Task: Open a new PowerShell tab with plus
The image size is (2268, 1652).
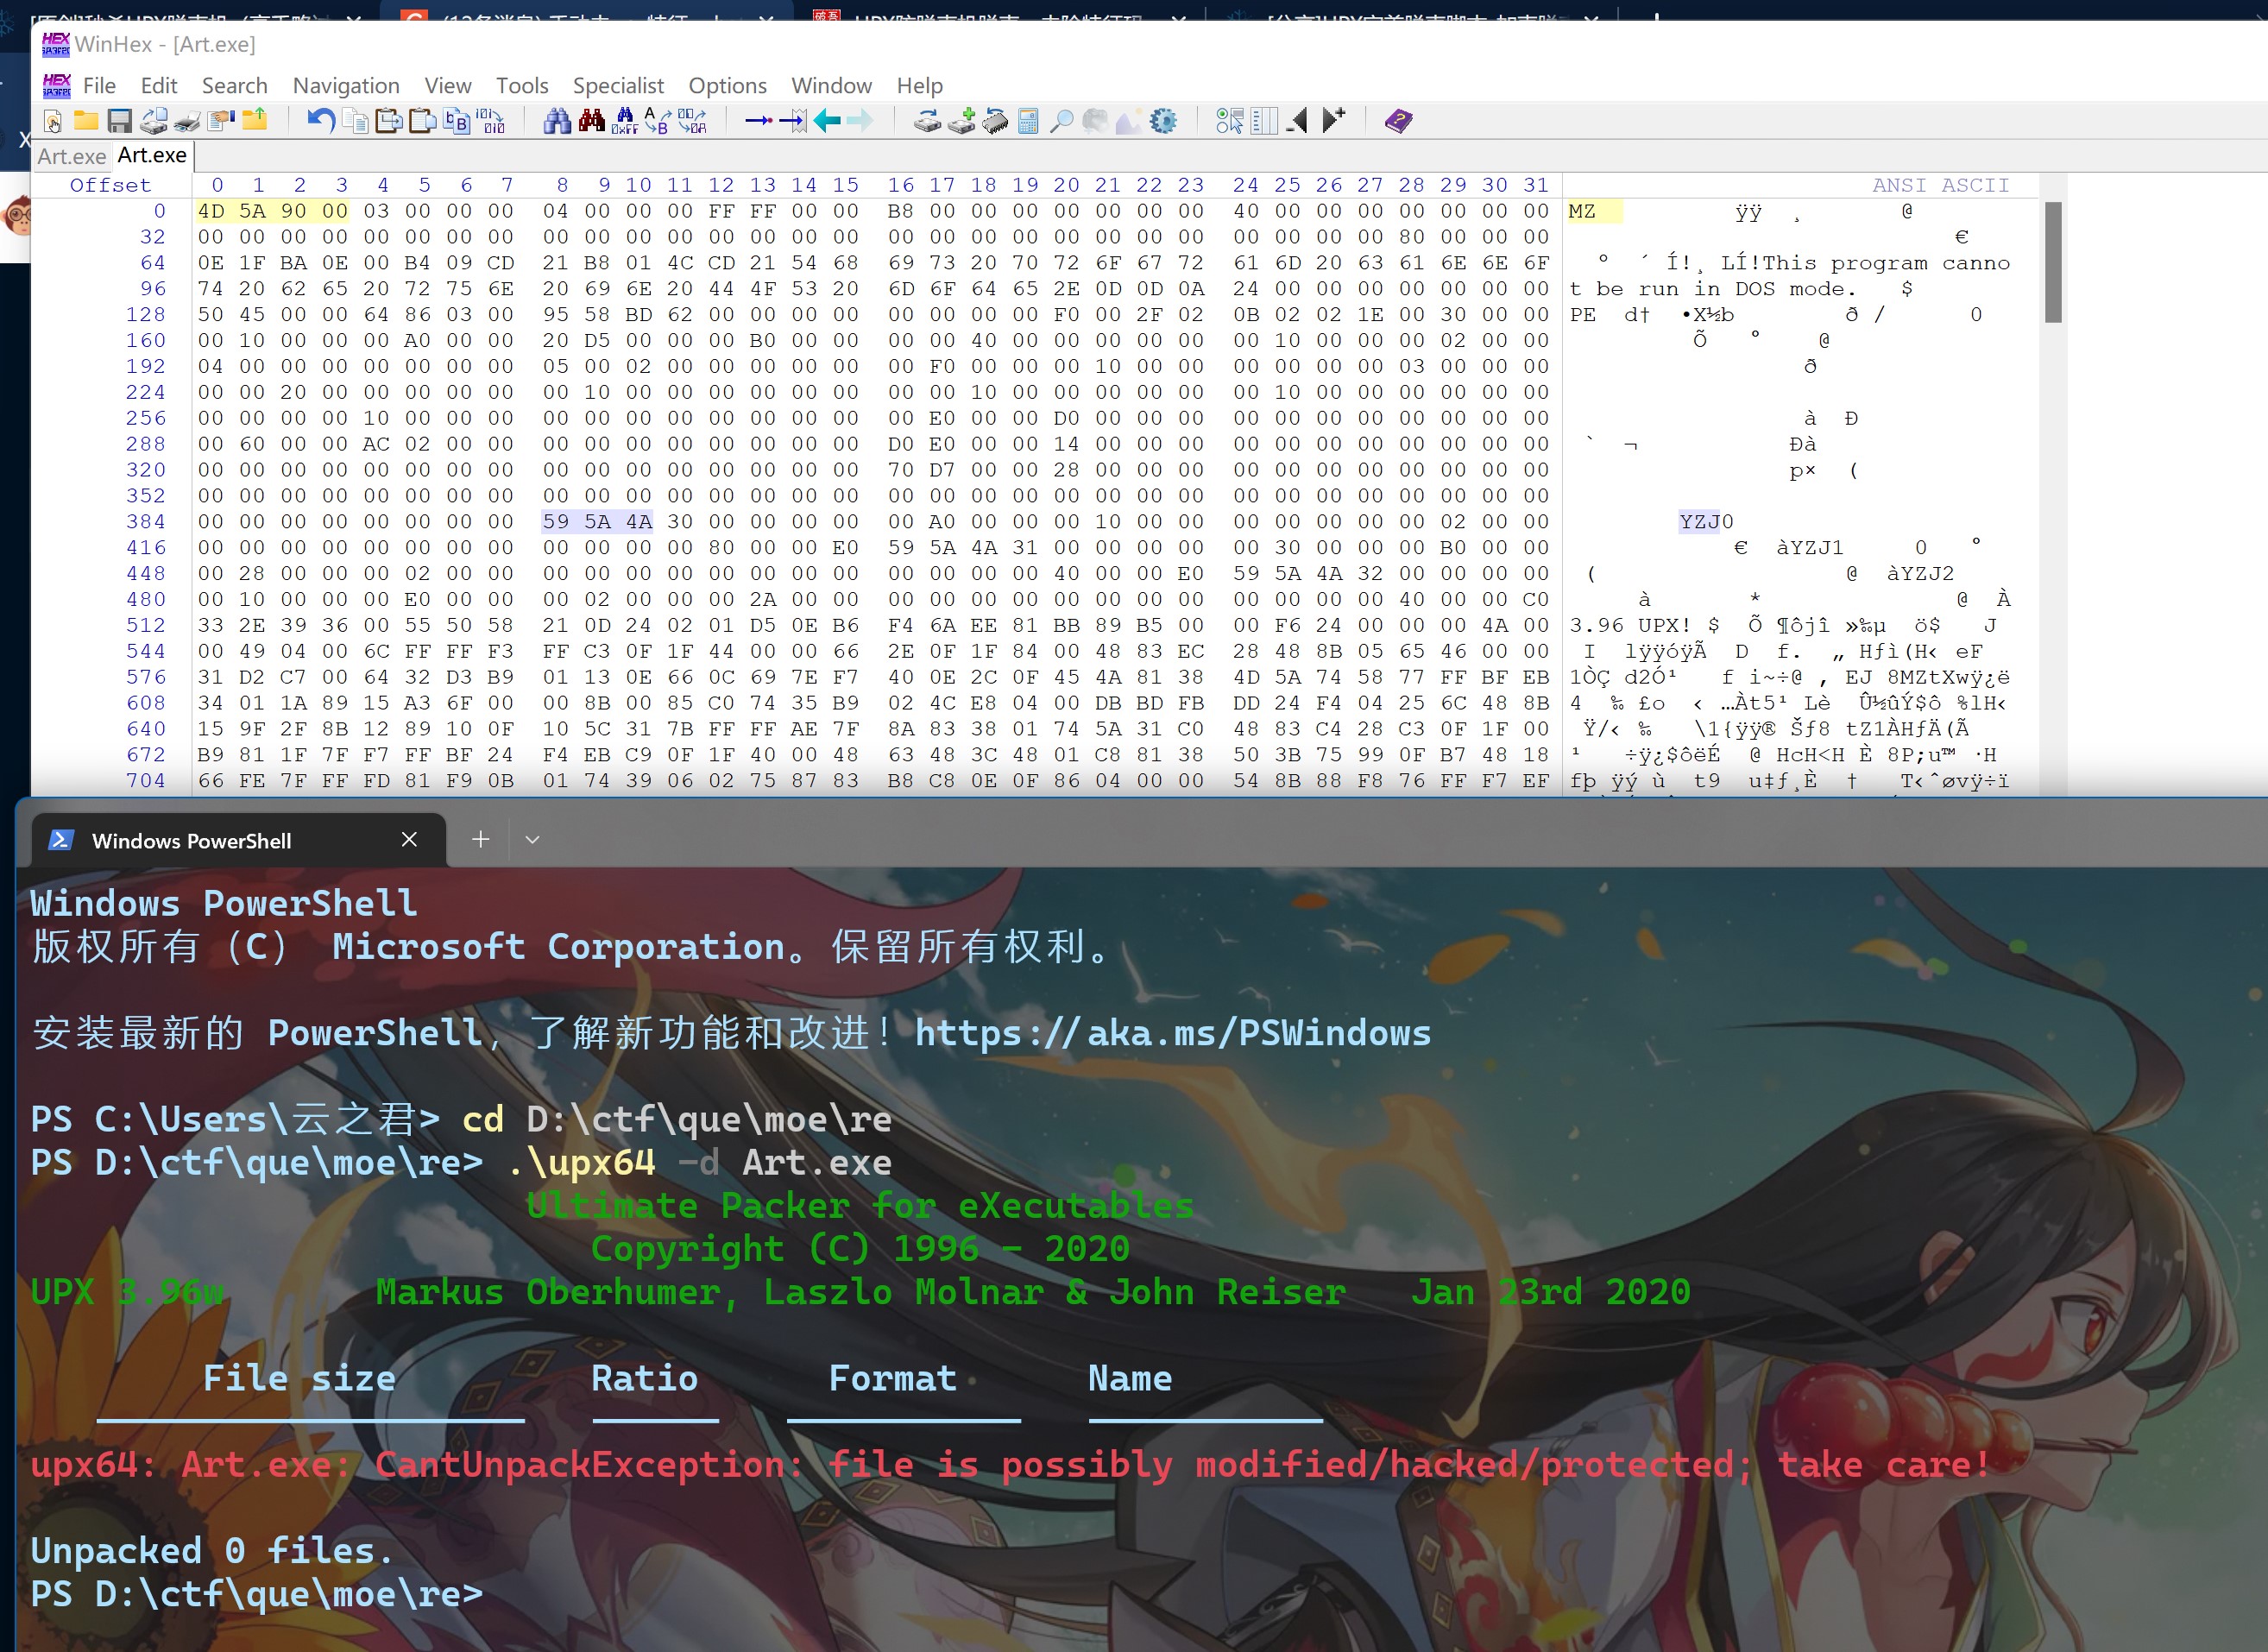Action: (x=481, y=840)
